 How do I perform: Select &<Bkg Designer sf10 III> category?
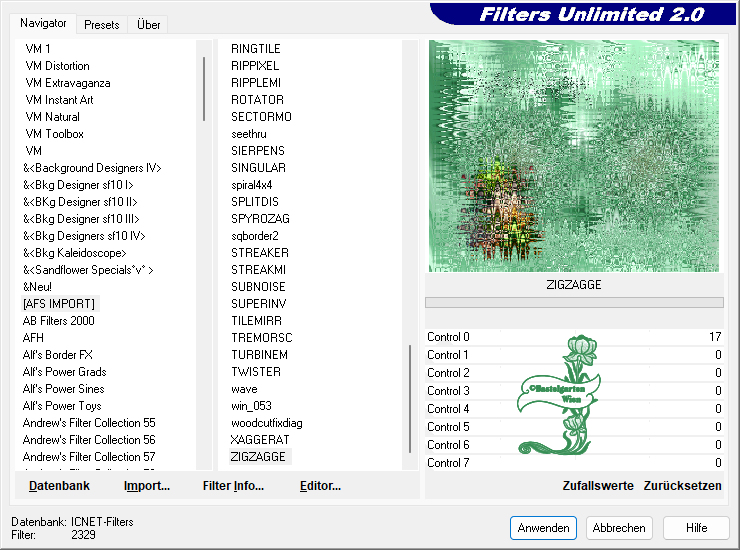[81, 219]
